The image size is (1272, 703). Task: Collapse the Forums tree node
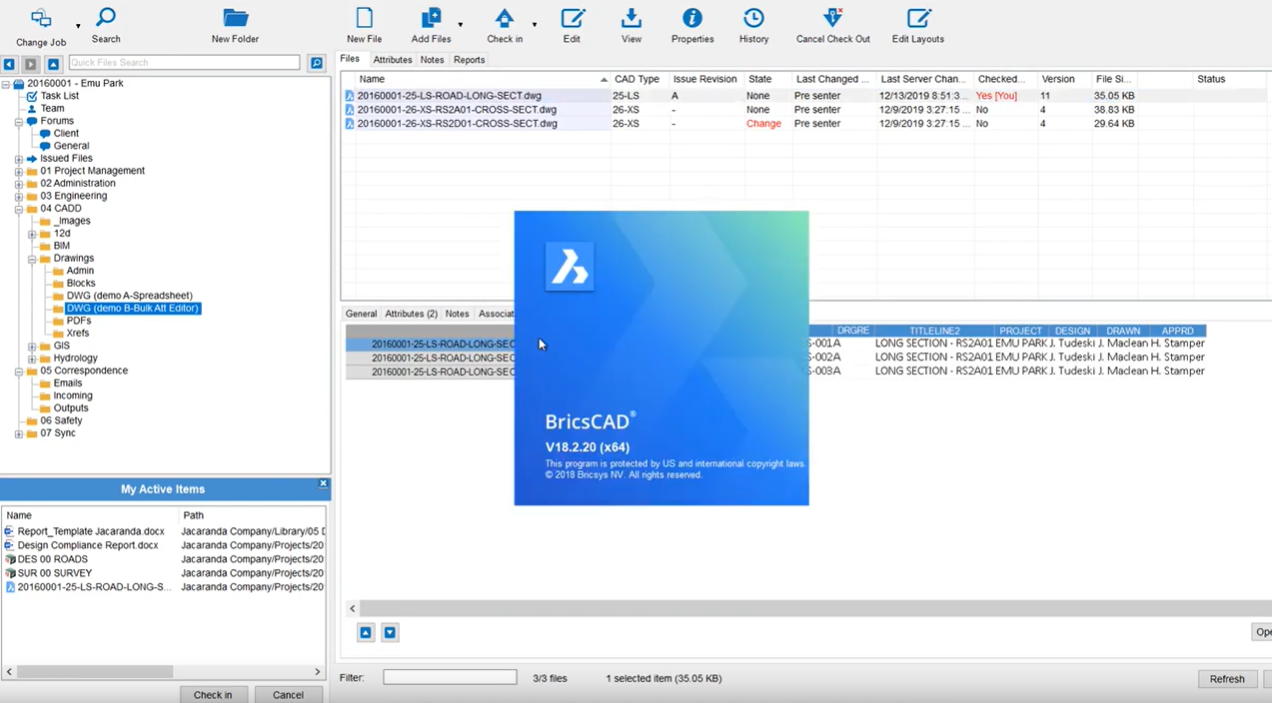[19, 121]
